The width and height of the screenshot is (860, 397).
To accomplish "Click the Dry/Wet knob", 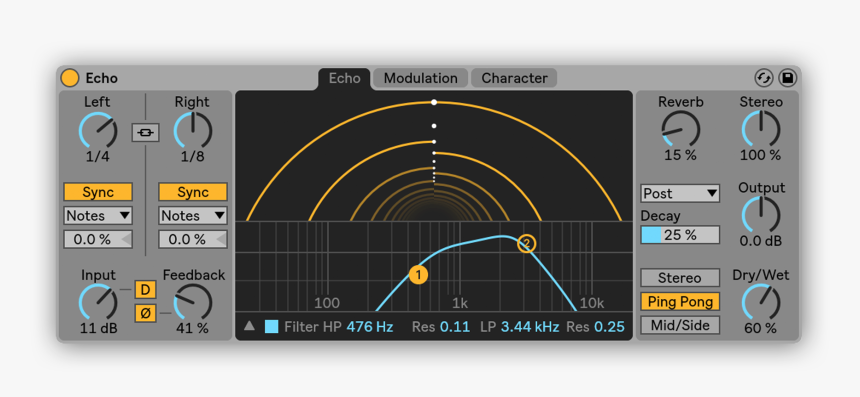I will coord(761,302).
